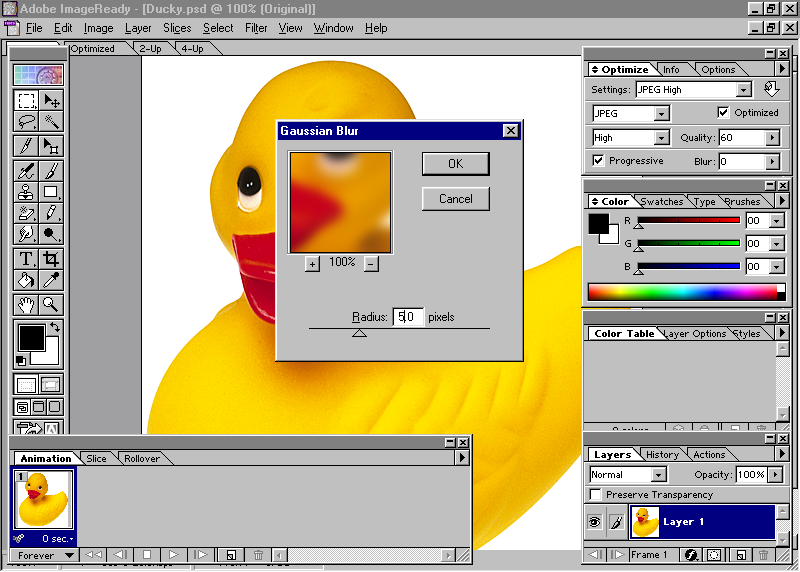Image resolution: width=800 pixels, height=572 pixels.
Task: Open the High quality level dropdown
Action: (662, 138)
